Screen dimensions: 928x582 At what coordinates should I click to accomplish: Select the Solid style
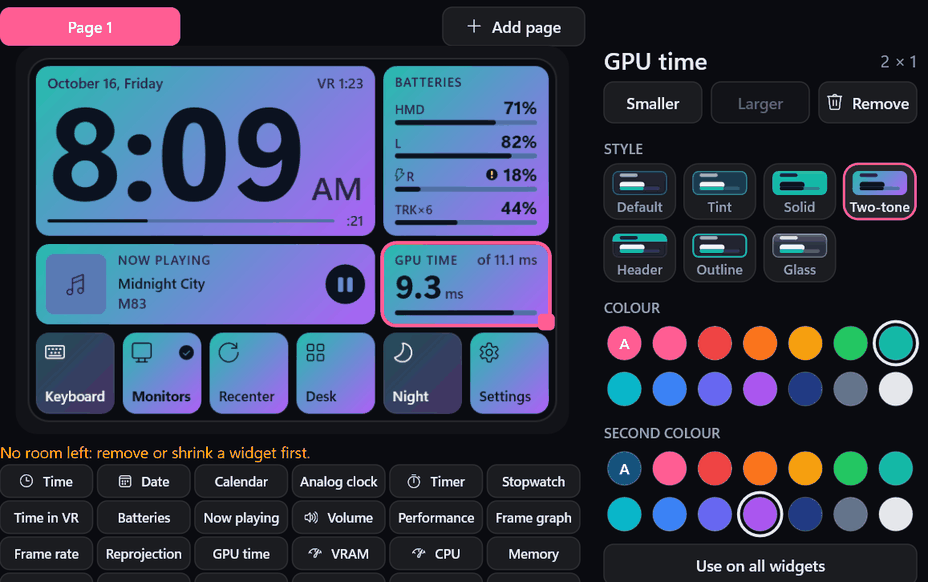800,192
